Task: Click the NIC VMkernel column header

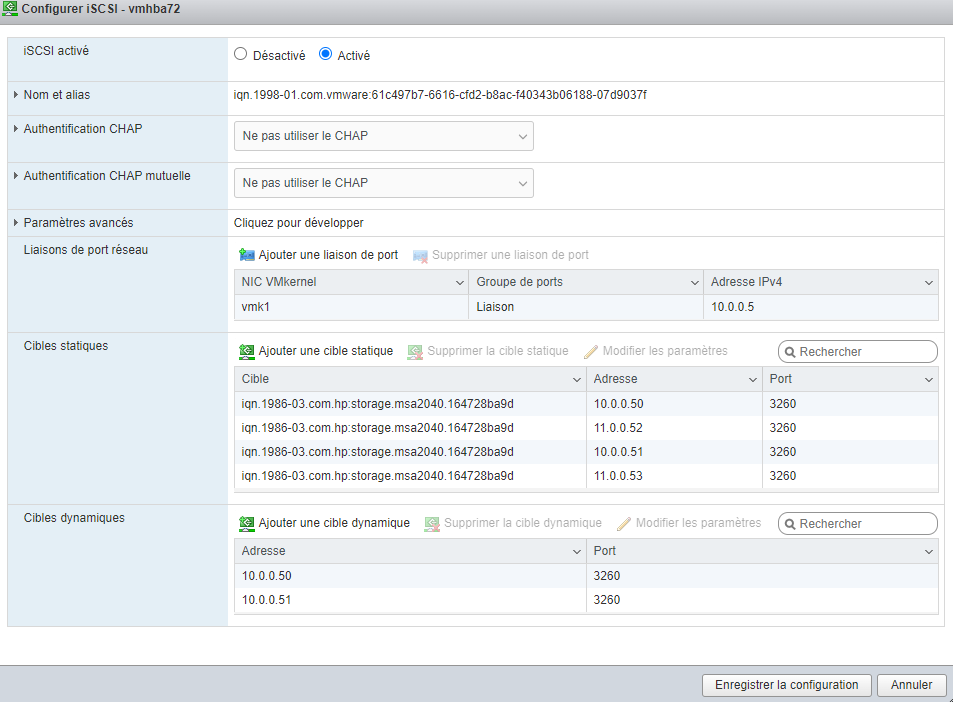Action: [x=351, y=282]
